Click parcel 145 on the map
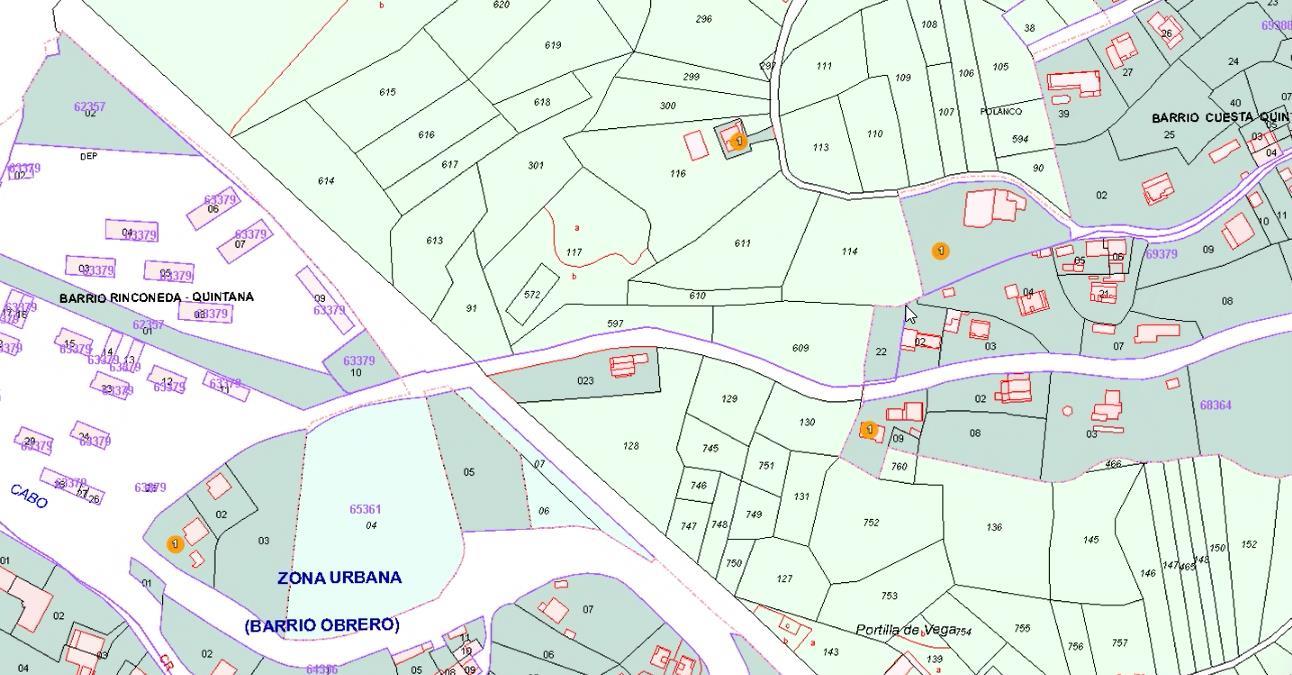The height and width of the screenshot is (675, 1292). [1090, 540]
